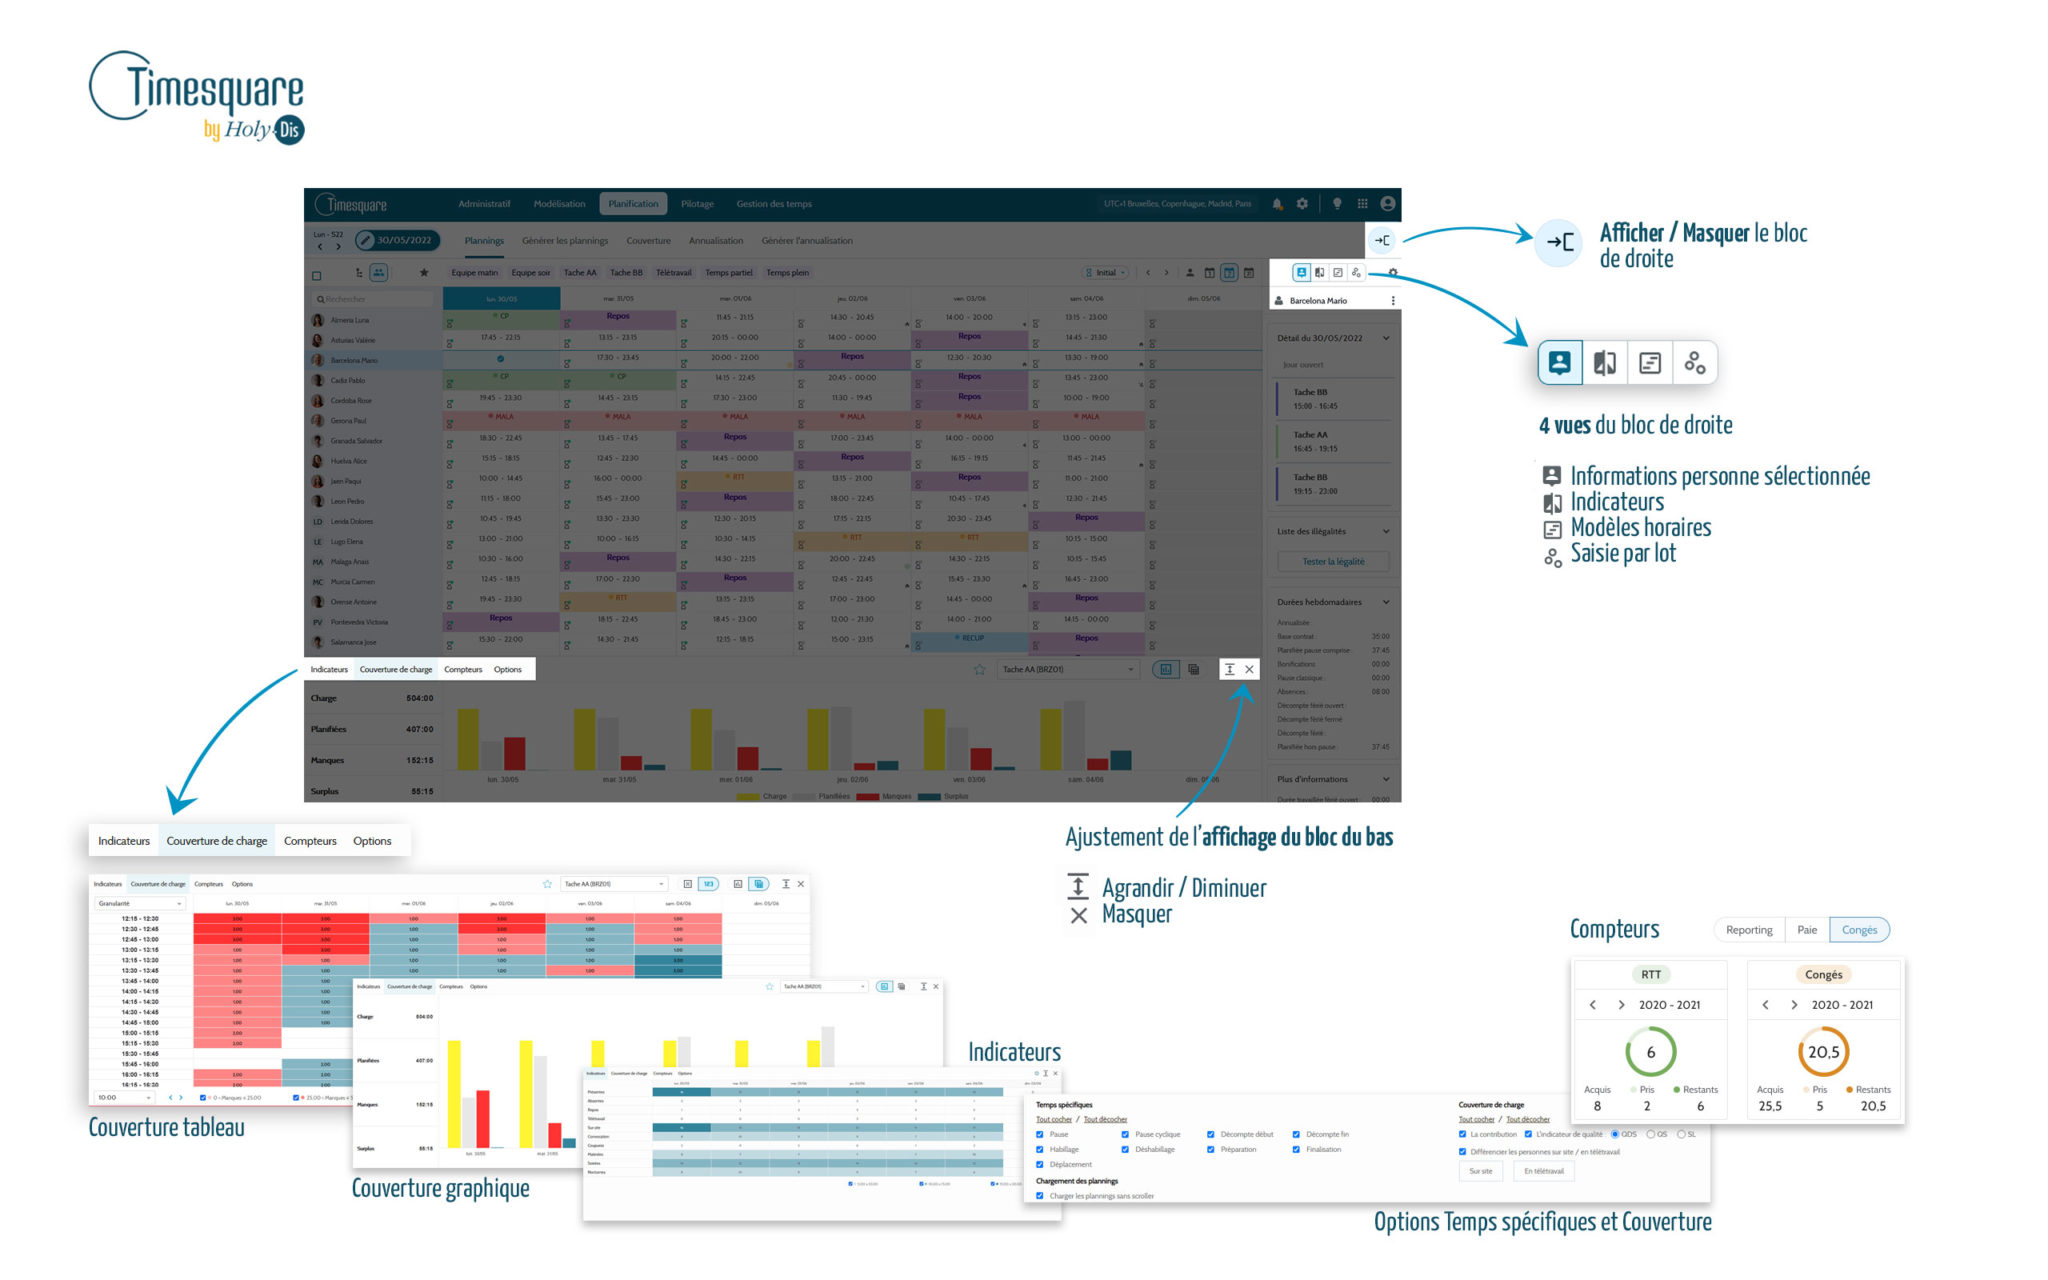This screenshot has width=2048, height=1280.
Task: Click the lightbulb tips icon in top bar
Action: (x=1337, y=204)
